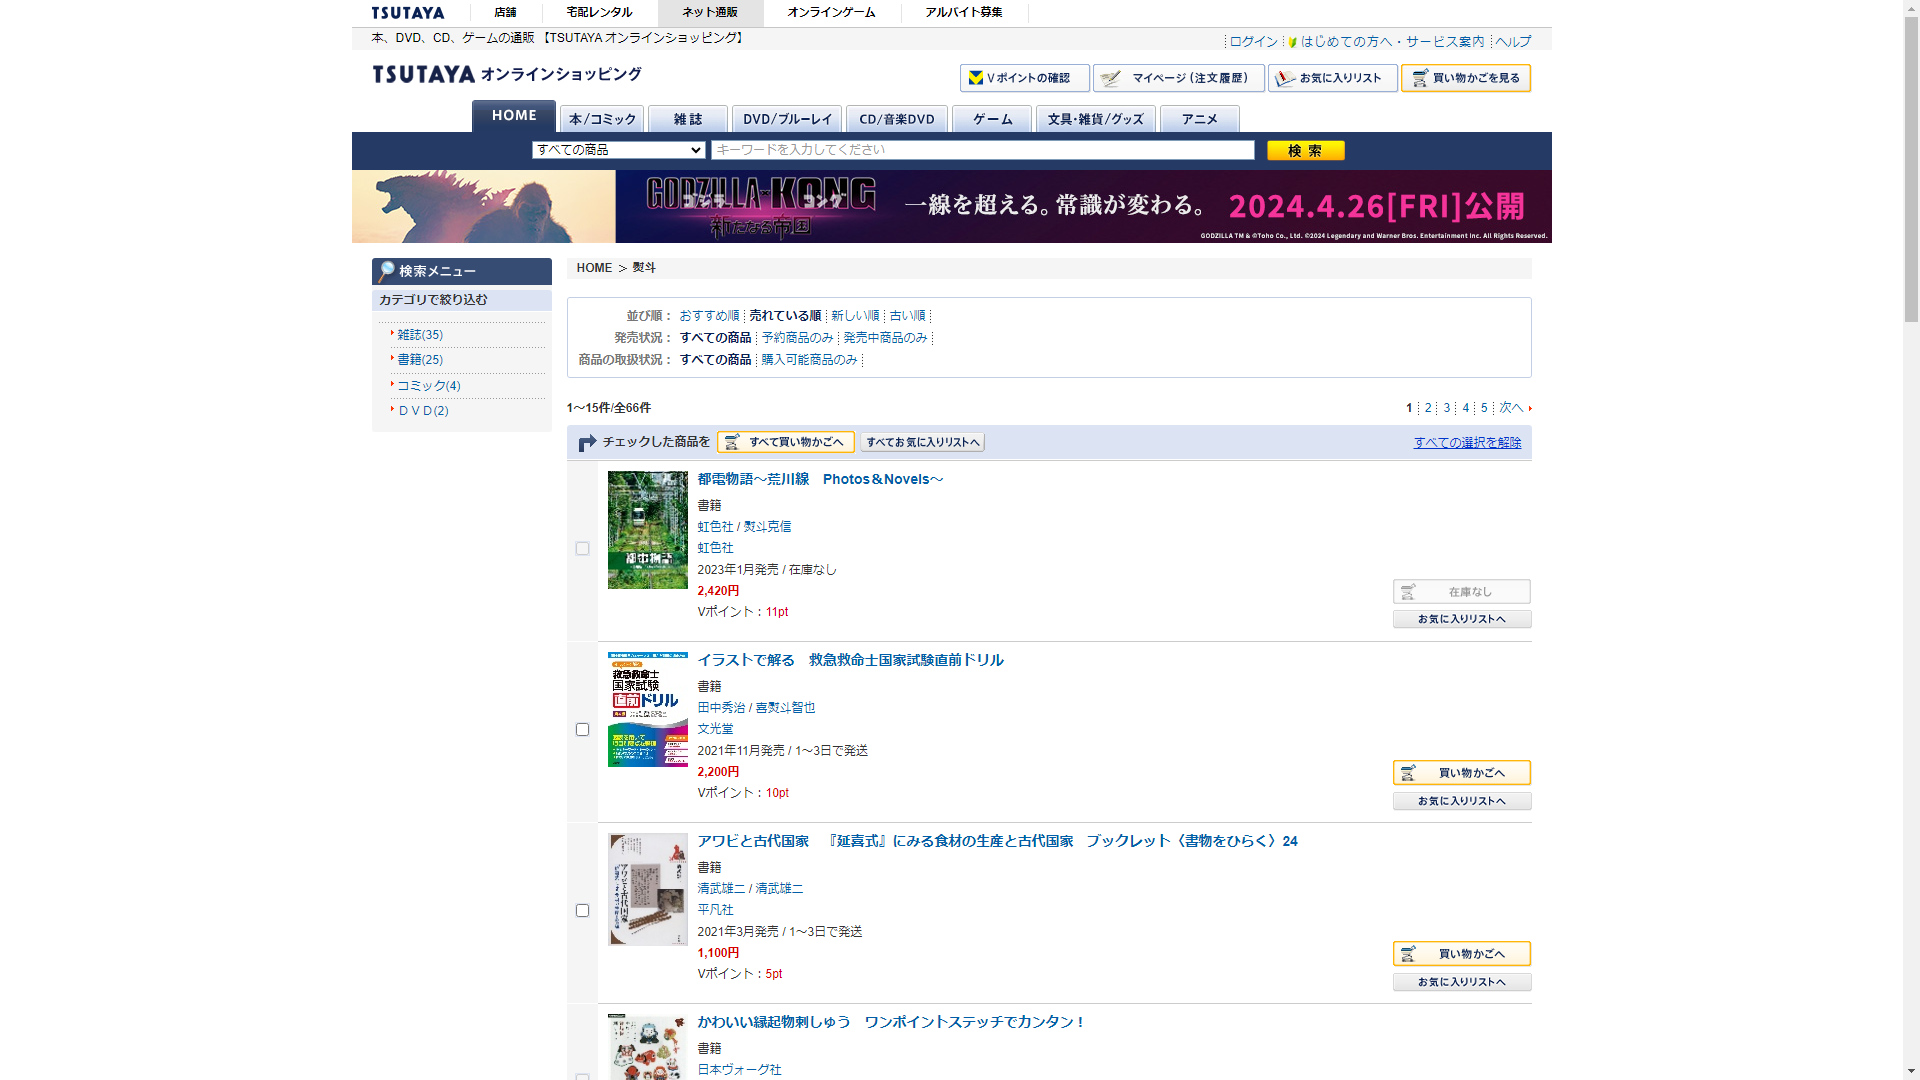View the shopping cart 買い物かごを見る
The image size is (1920, 1080).
click(1466, 78)
